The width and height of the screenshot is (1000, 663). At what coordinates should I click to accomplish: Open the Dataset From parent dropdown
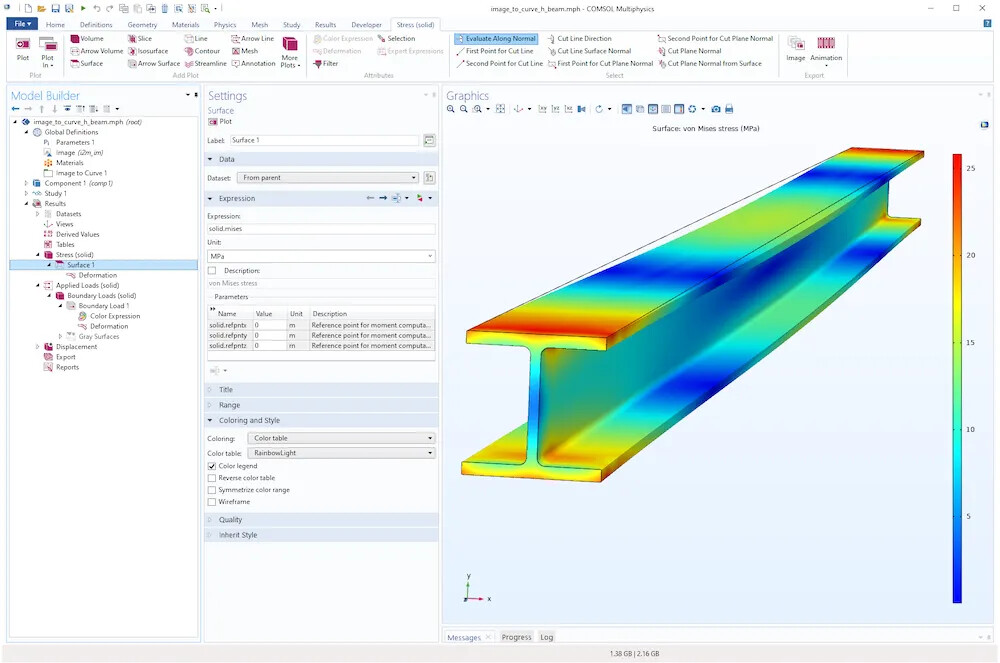click(x=328, y=178)
